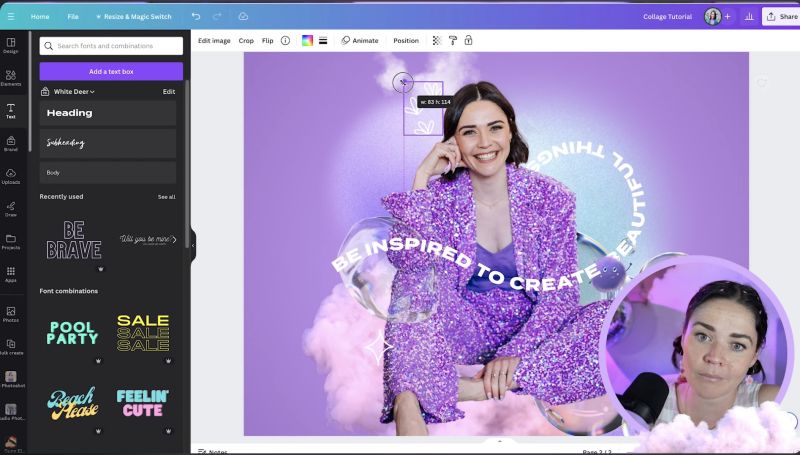
Task: Select the Beach Please font combination
Action: point(72,403)
